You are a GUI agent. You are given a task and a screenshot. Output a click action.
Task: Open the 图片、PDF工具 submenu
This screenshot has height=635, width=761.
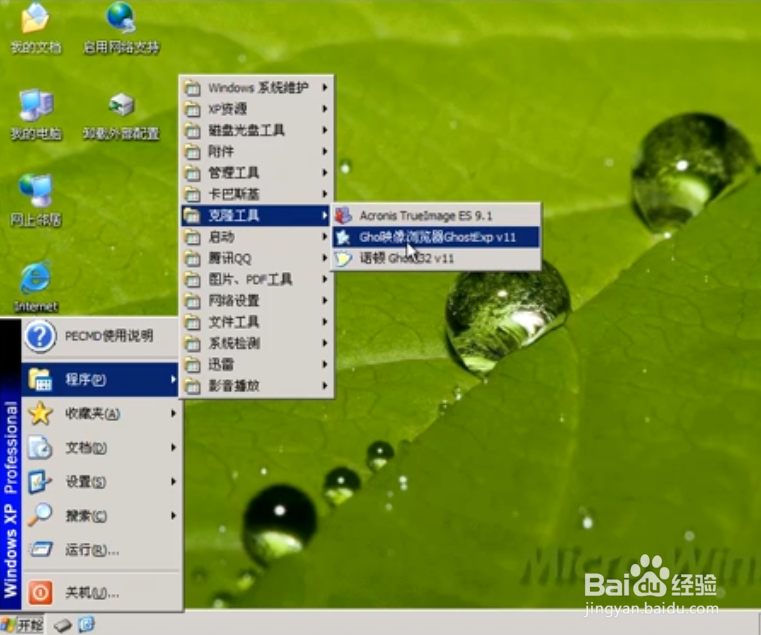256,280
